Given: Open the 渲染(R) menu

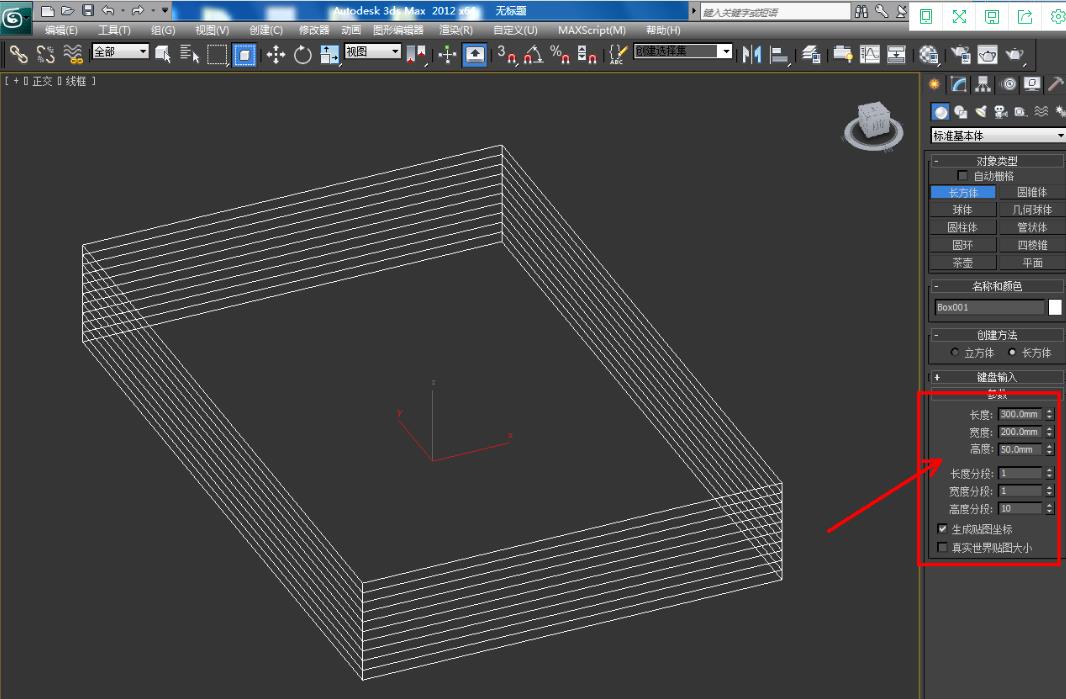Looking at the screenshot, I should tap(456, 30).
